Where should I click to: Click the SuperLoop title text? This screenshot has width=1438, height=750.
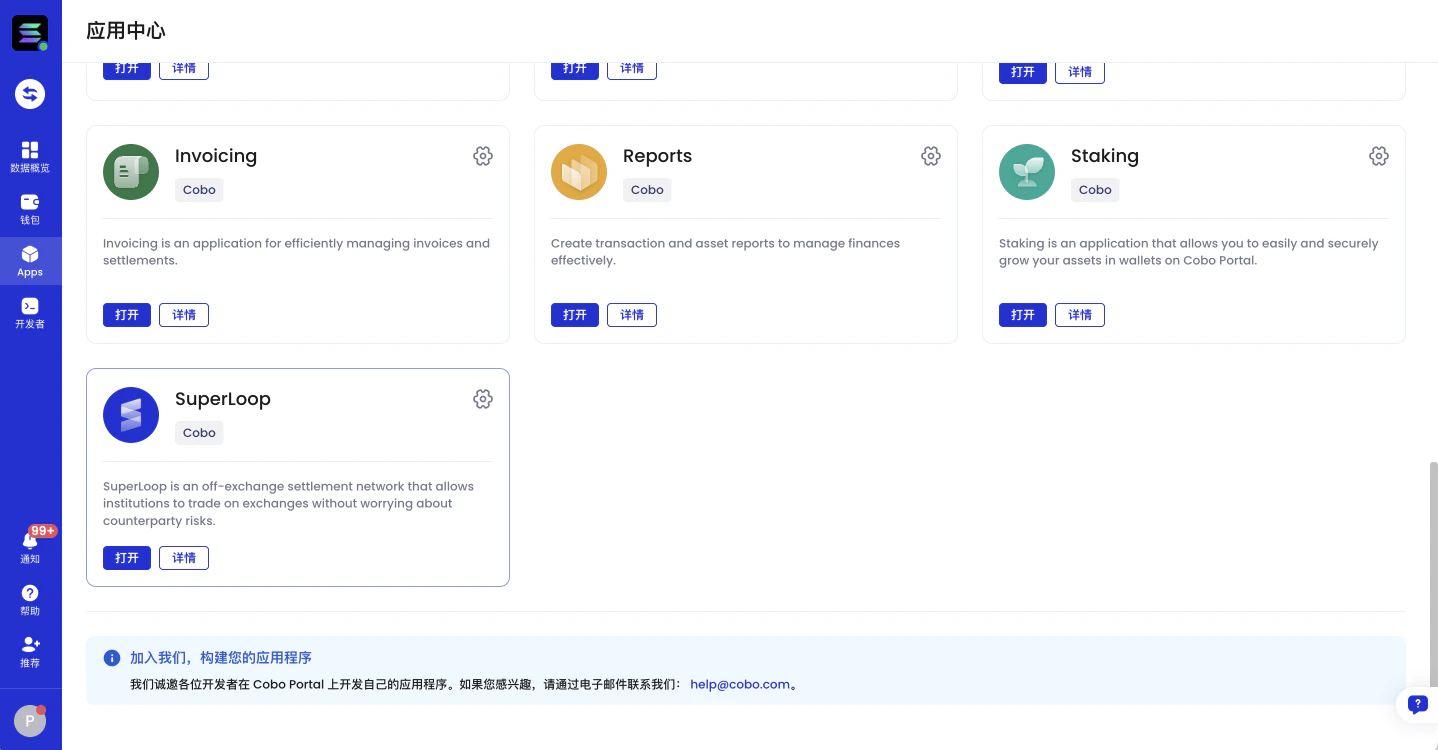(223, 399)
